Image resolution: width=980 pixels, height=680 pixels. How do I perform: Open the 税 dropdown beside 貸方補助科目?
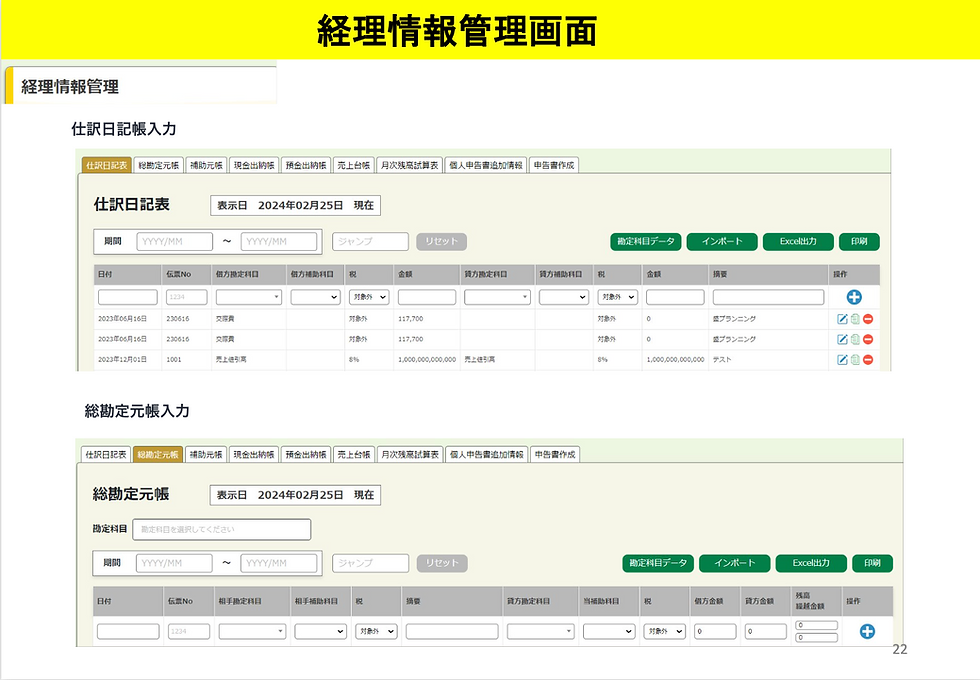tap(618, 297)
